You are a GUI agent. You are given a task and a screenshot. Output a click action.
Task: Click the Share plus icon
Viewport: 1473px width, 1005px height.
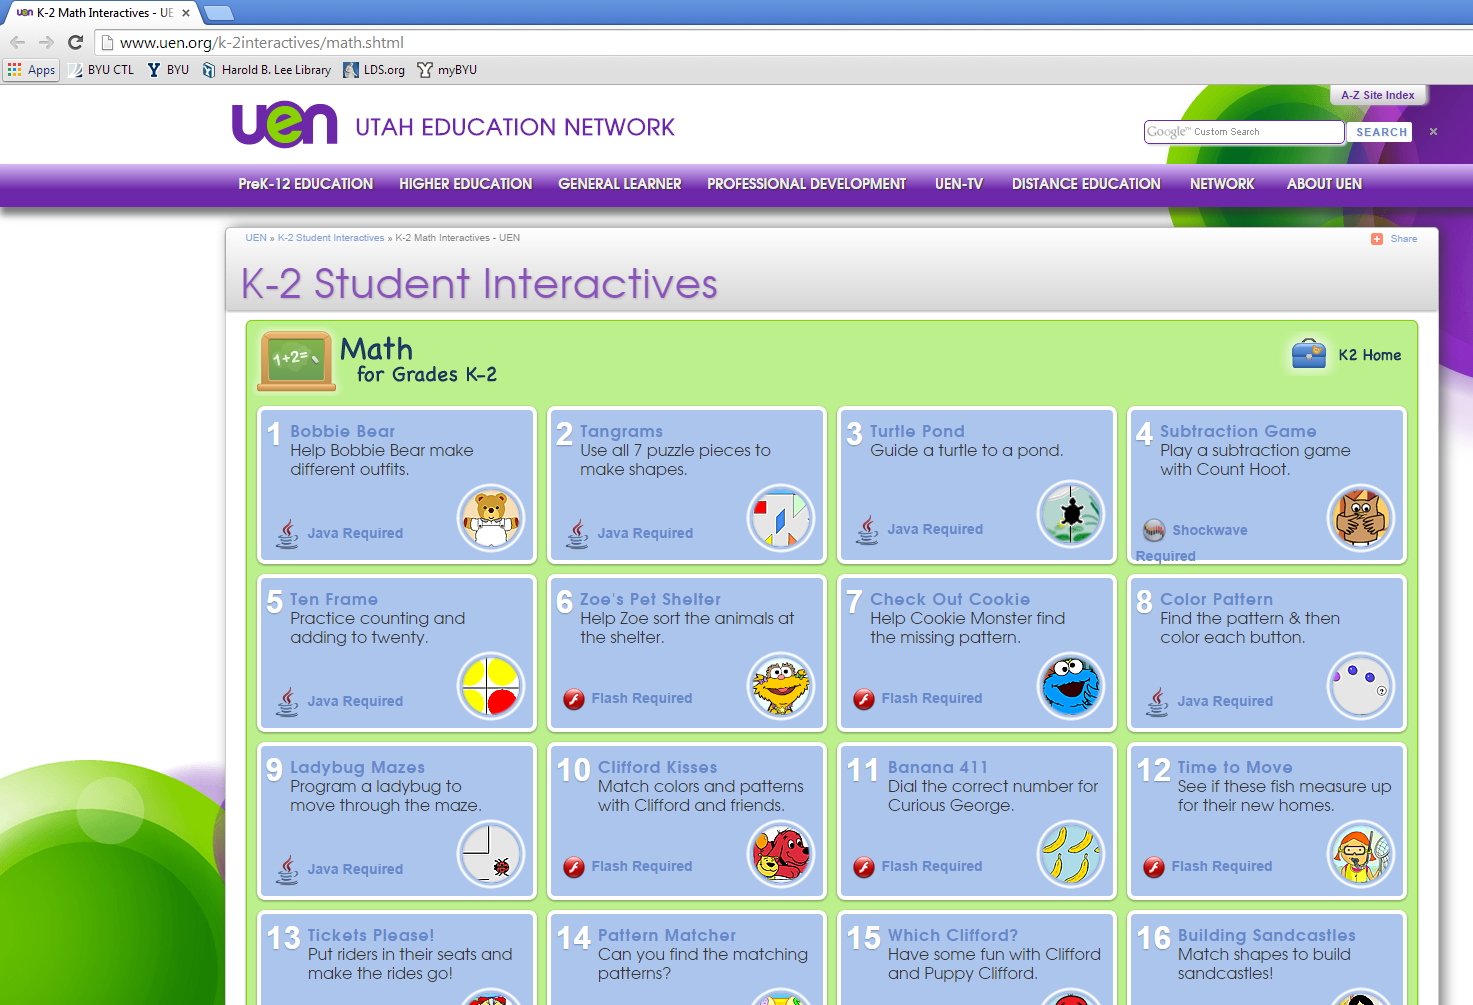coord(1377,239)
